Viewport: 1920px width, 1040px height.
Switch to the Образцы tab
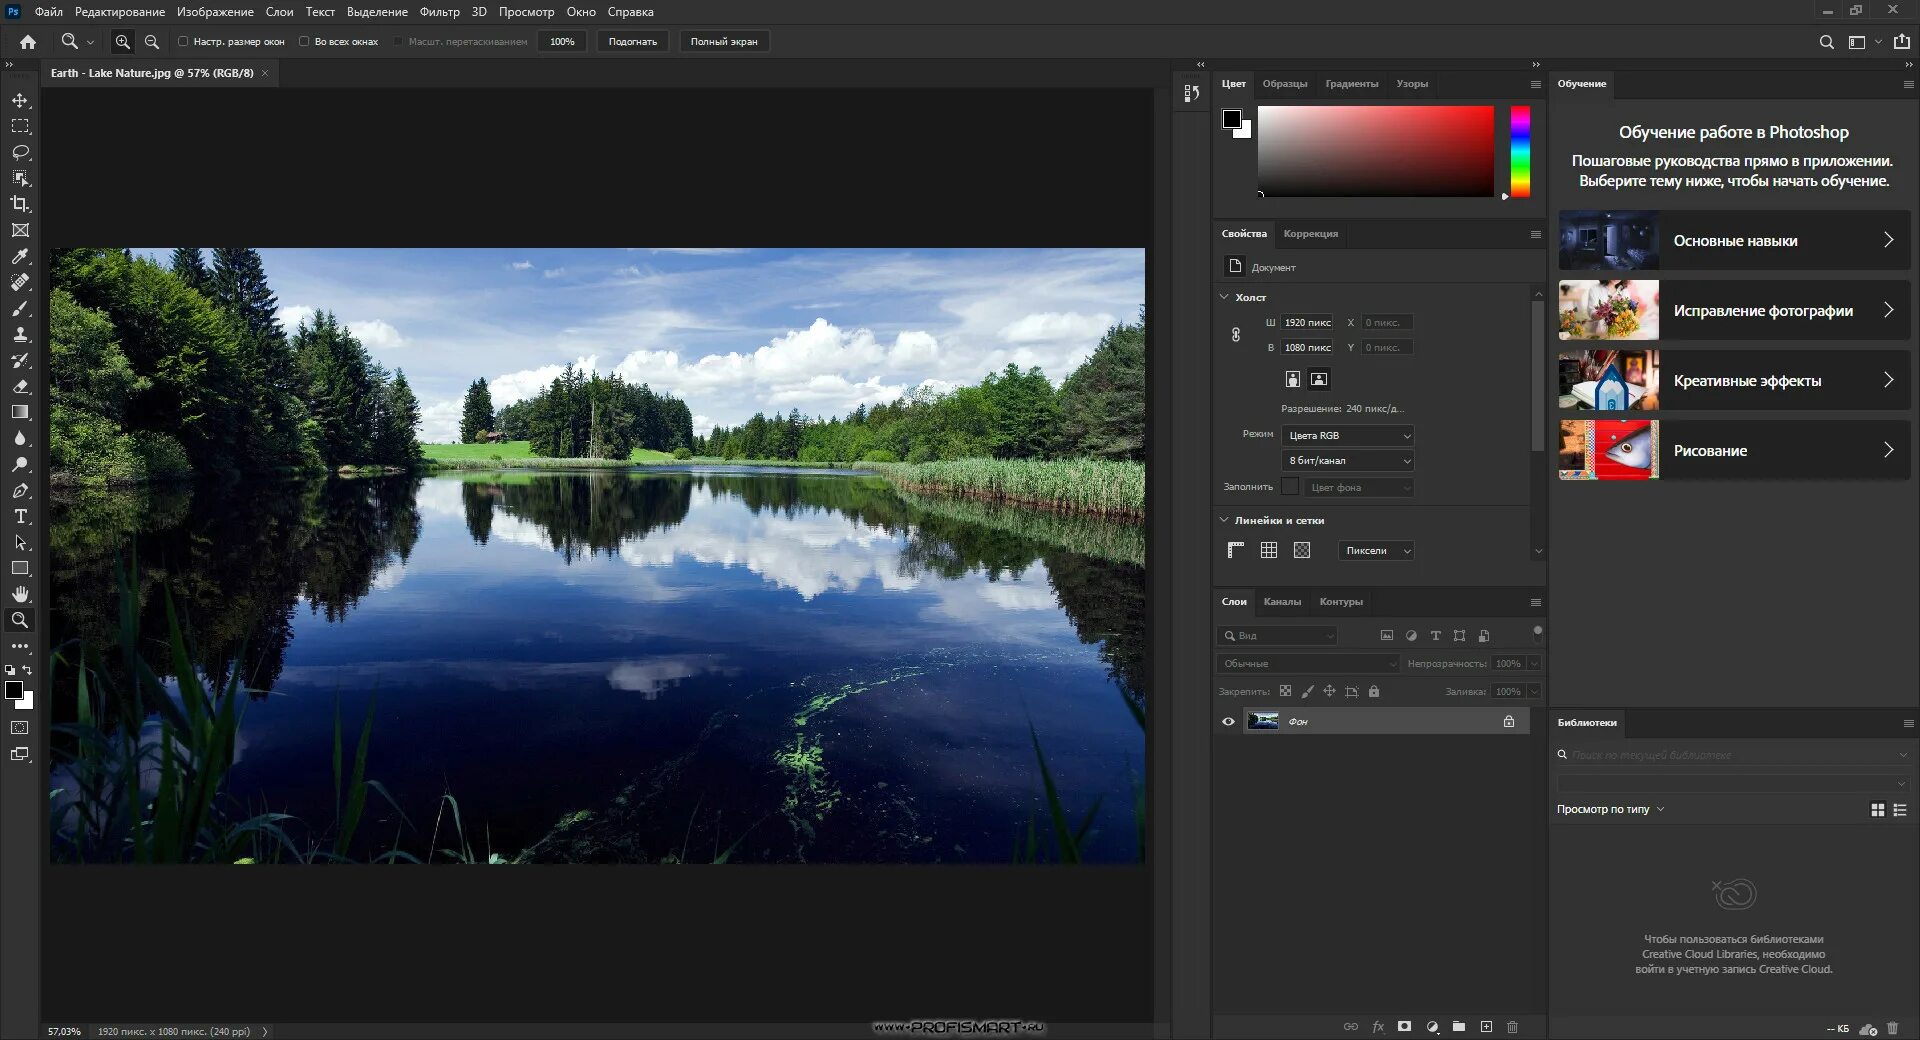tap(1284, 84)
